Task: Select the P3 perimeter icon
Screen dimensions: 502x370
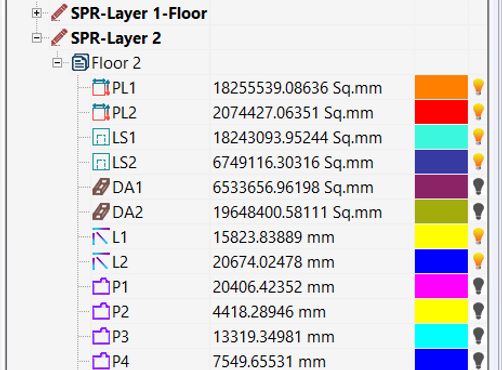Action: click(101, 336)
